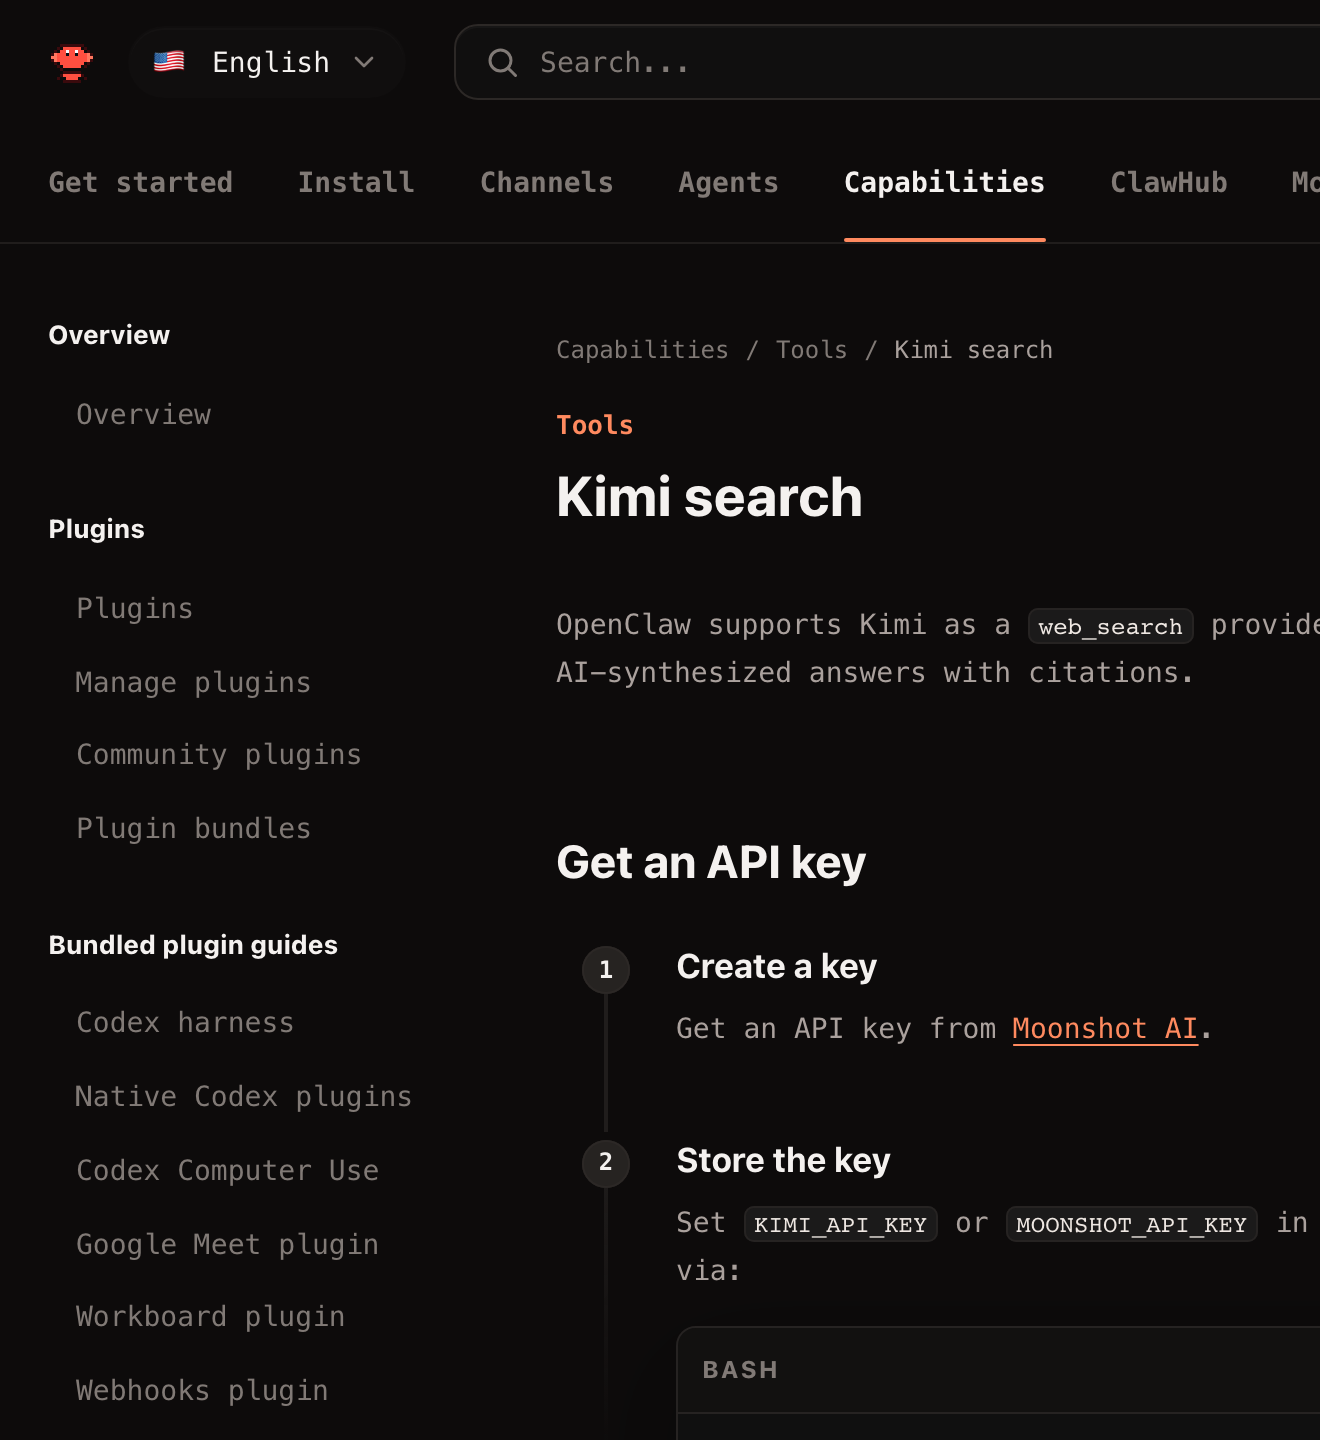Click the Bundled plugin guides section header

click(193, 945)
